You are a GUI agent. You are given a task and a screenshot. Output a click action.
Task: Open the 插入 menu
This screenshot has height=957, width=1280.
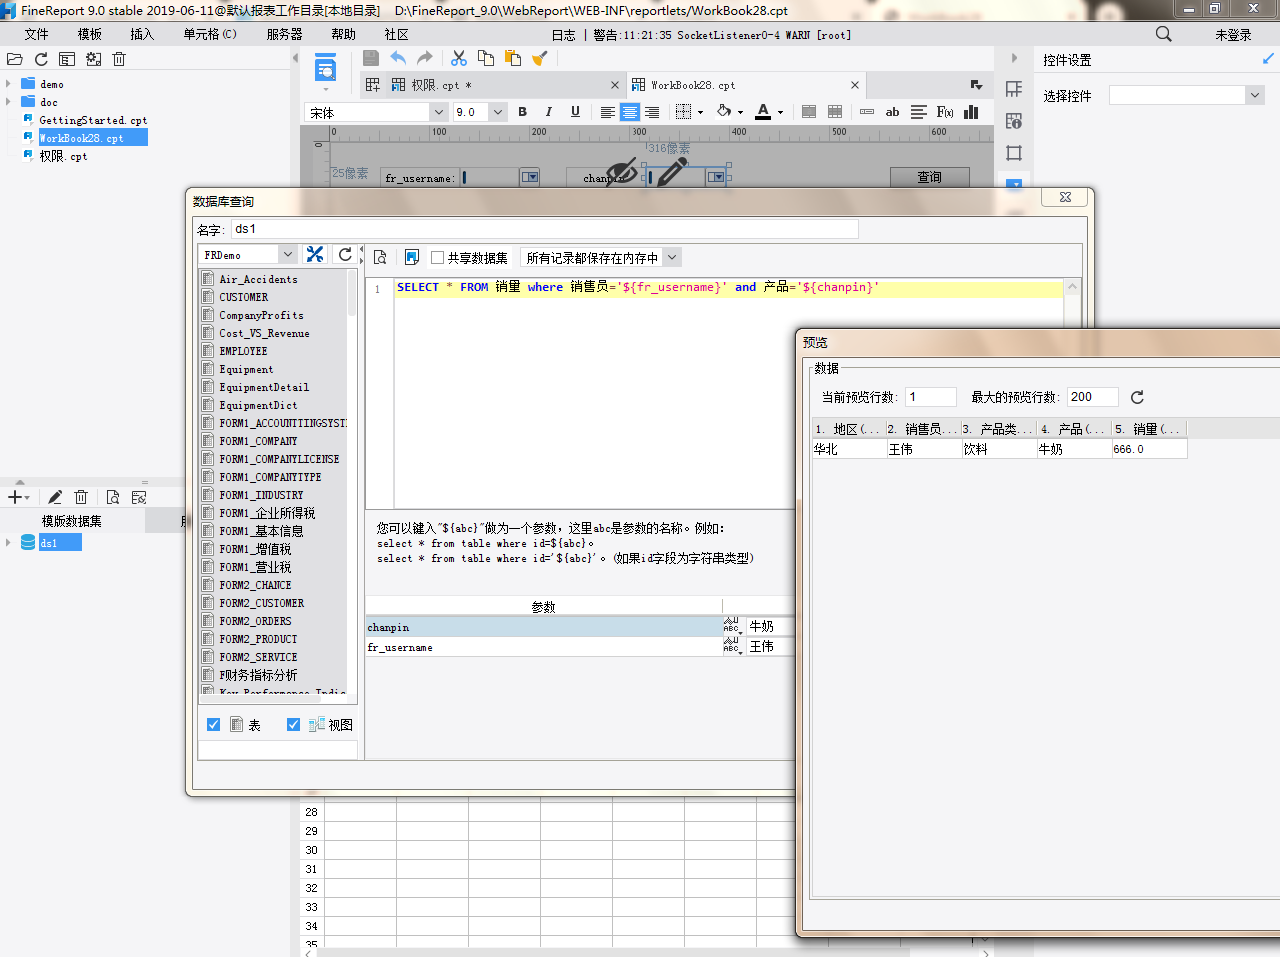pyautogui.click(x=142, y=34)
